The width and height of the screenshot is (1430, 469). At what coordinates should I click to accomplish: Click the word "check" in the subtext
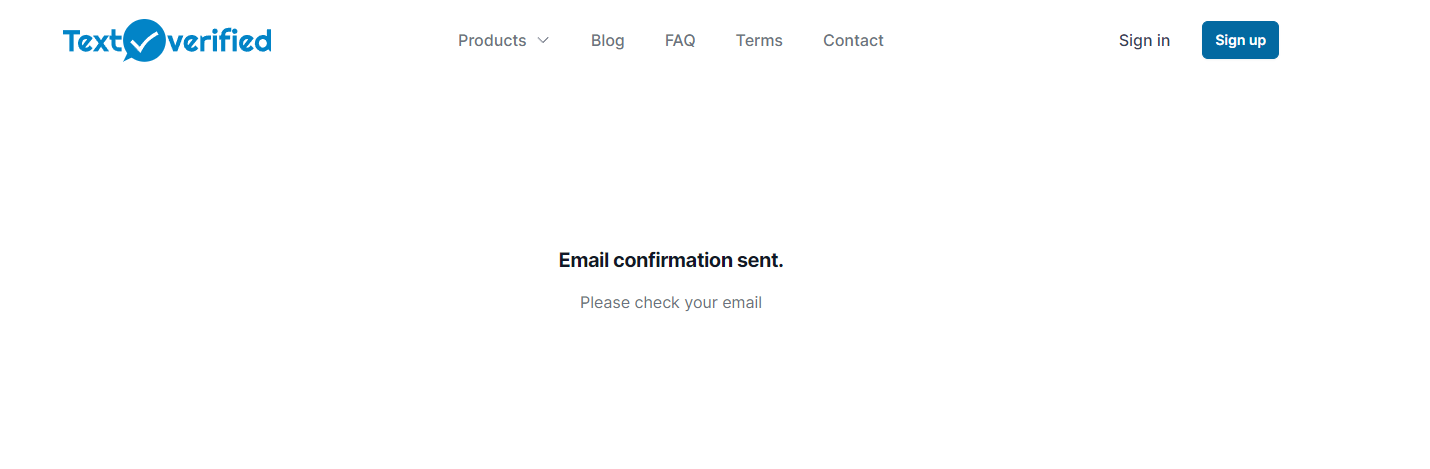tap(657, 303)
